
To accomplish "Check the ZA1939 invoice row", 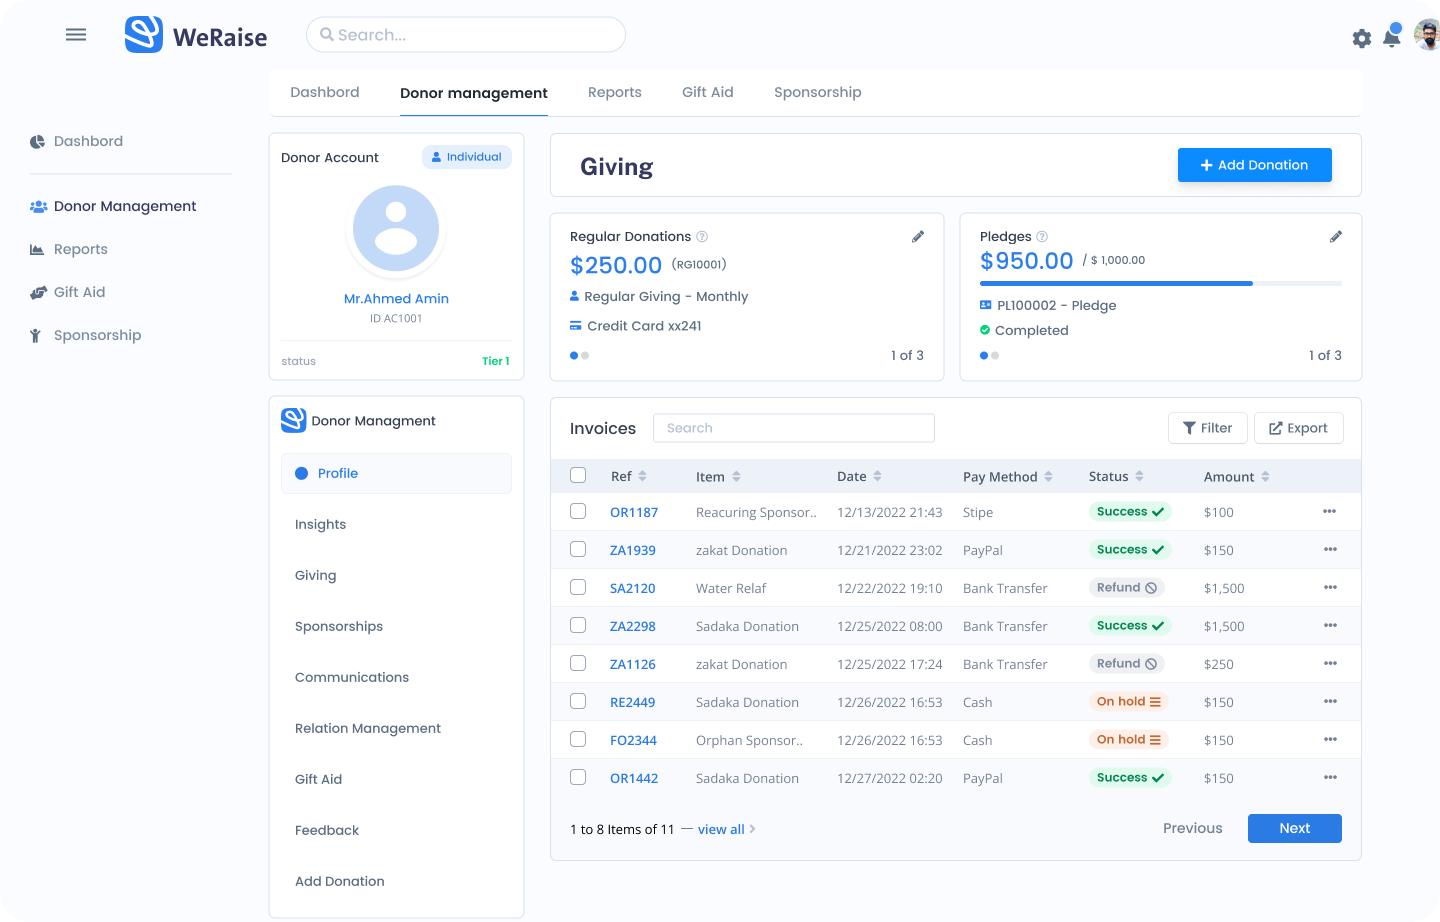I will click(578, 549).
